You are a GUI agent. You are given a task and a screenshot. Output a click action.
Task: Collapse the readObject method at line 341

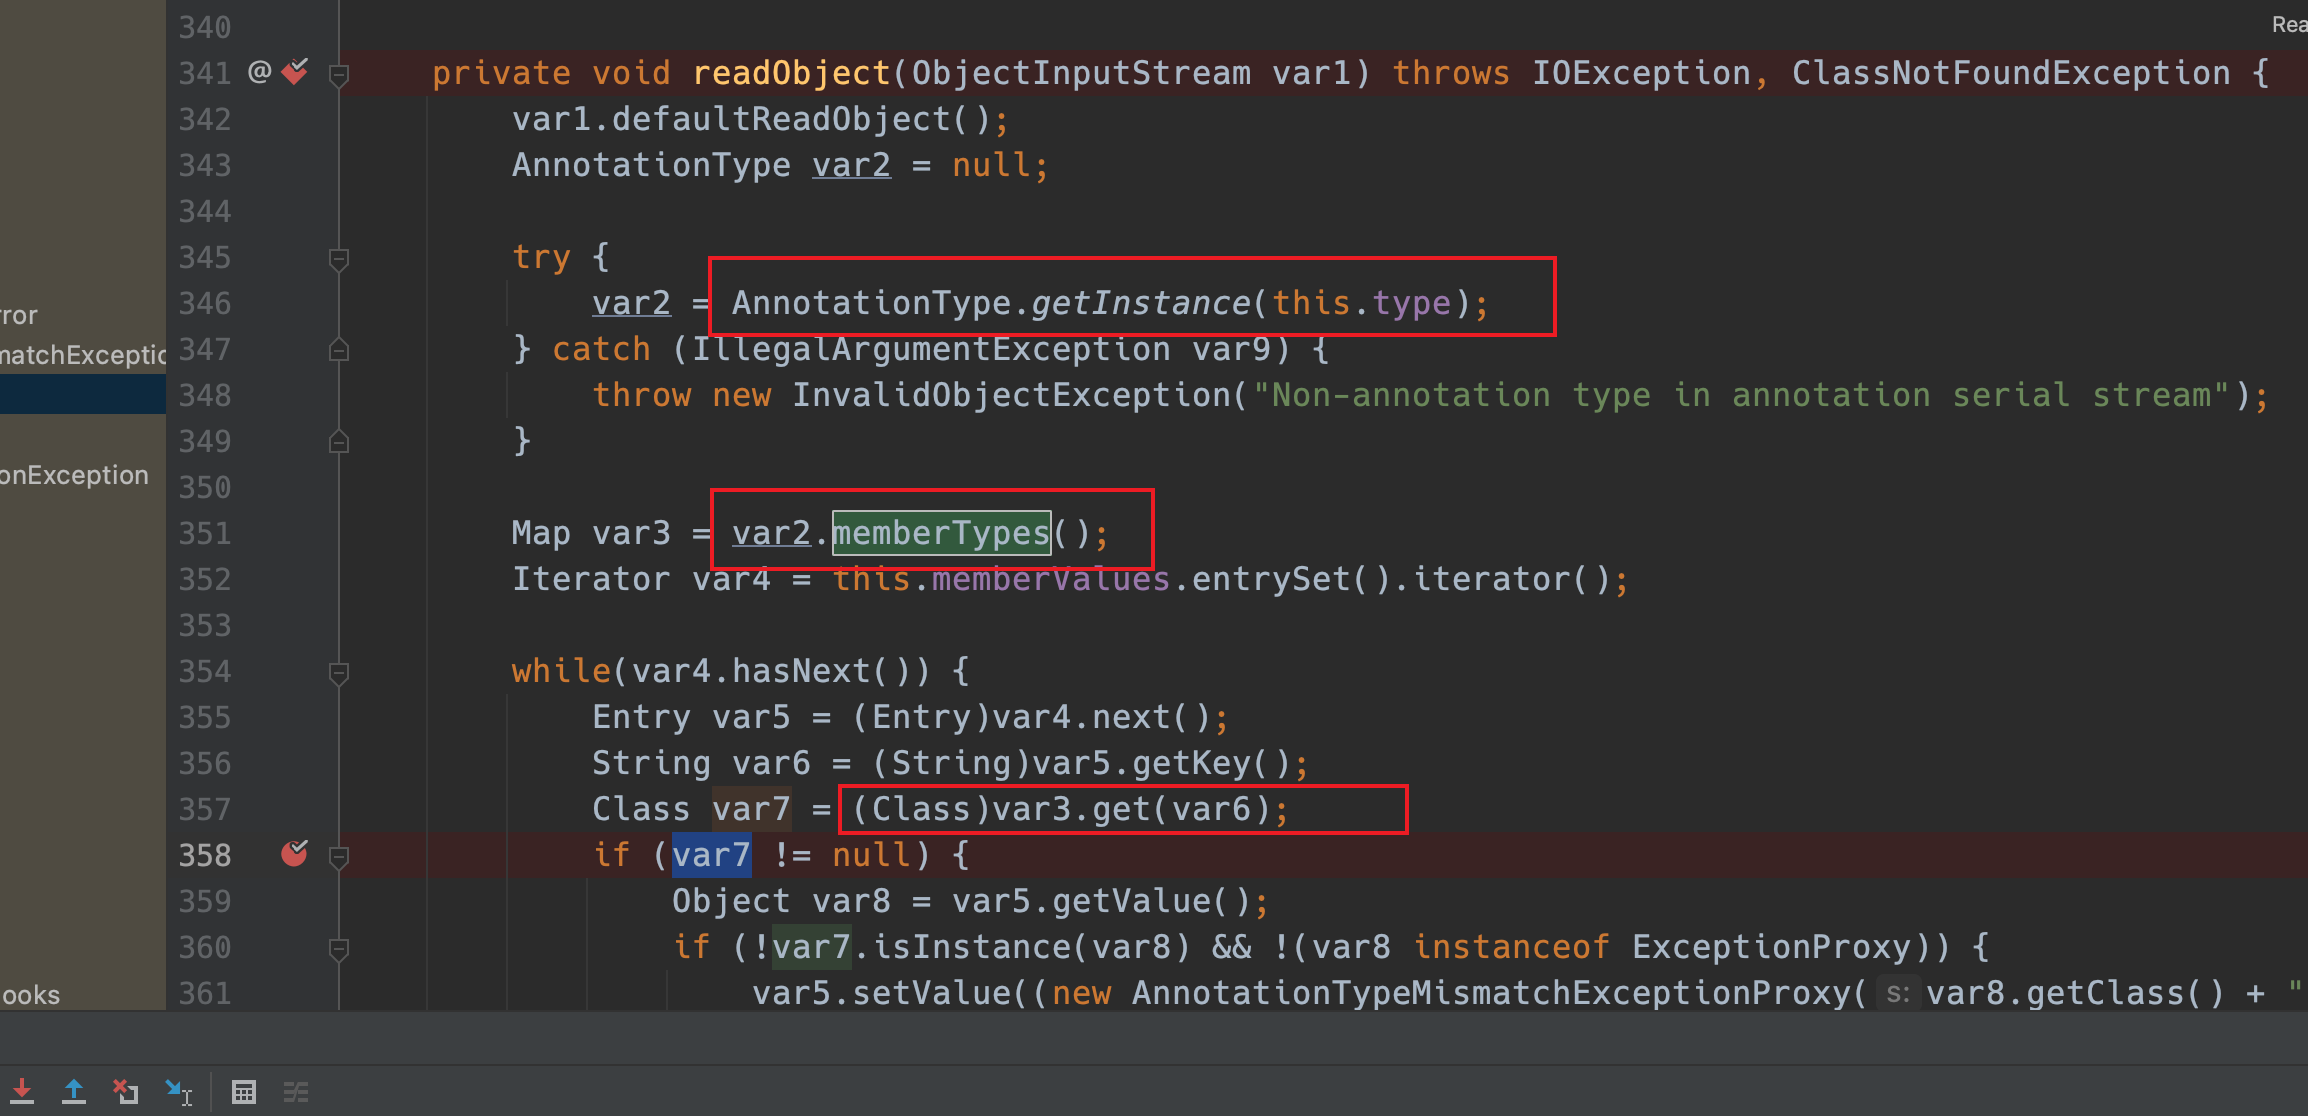point(339,74)
